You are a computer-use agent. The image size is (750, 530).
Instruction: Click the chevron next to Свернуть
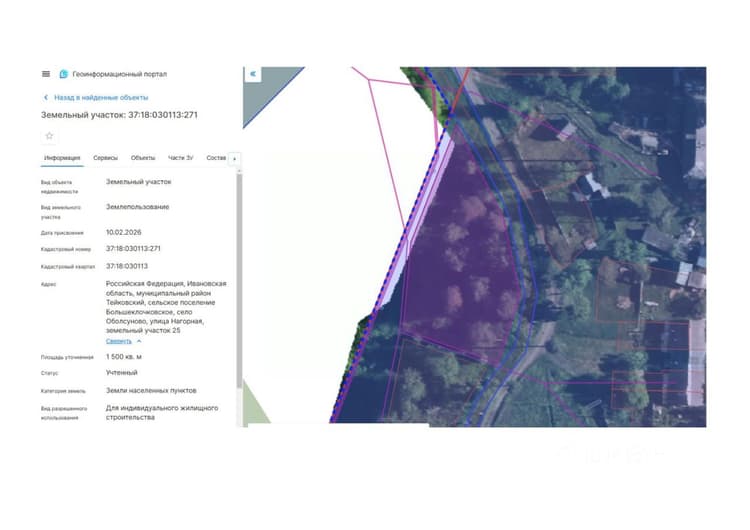tap(139, 341)
